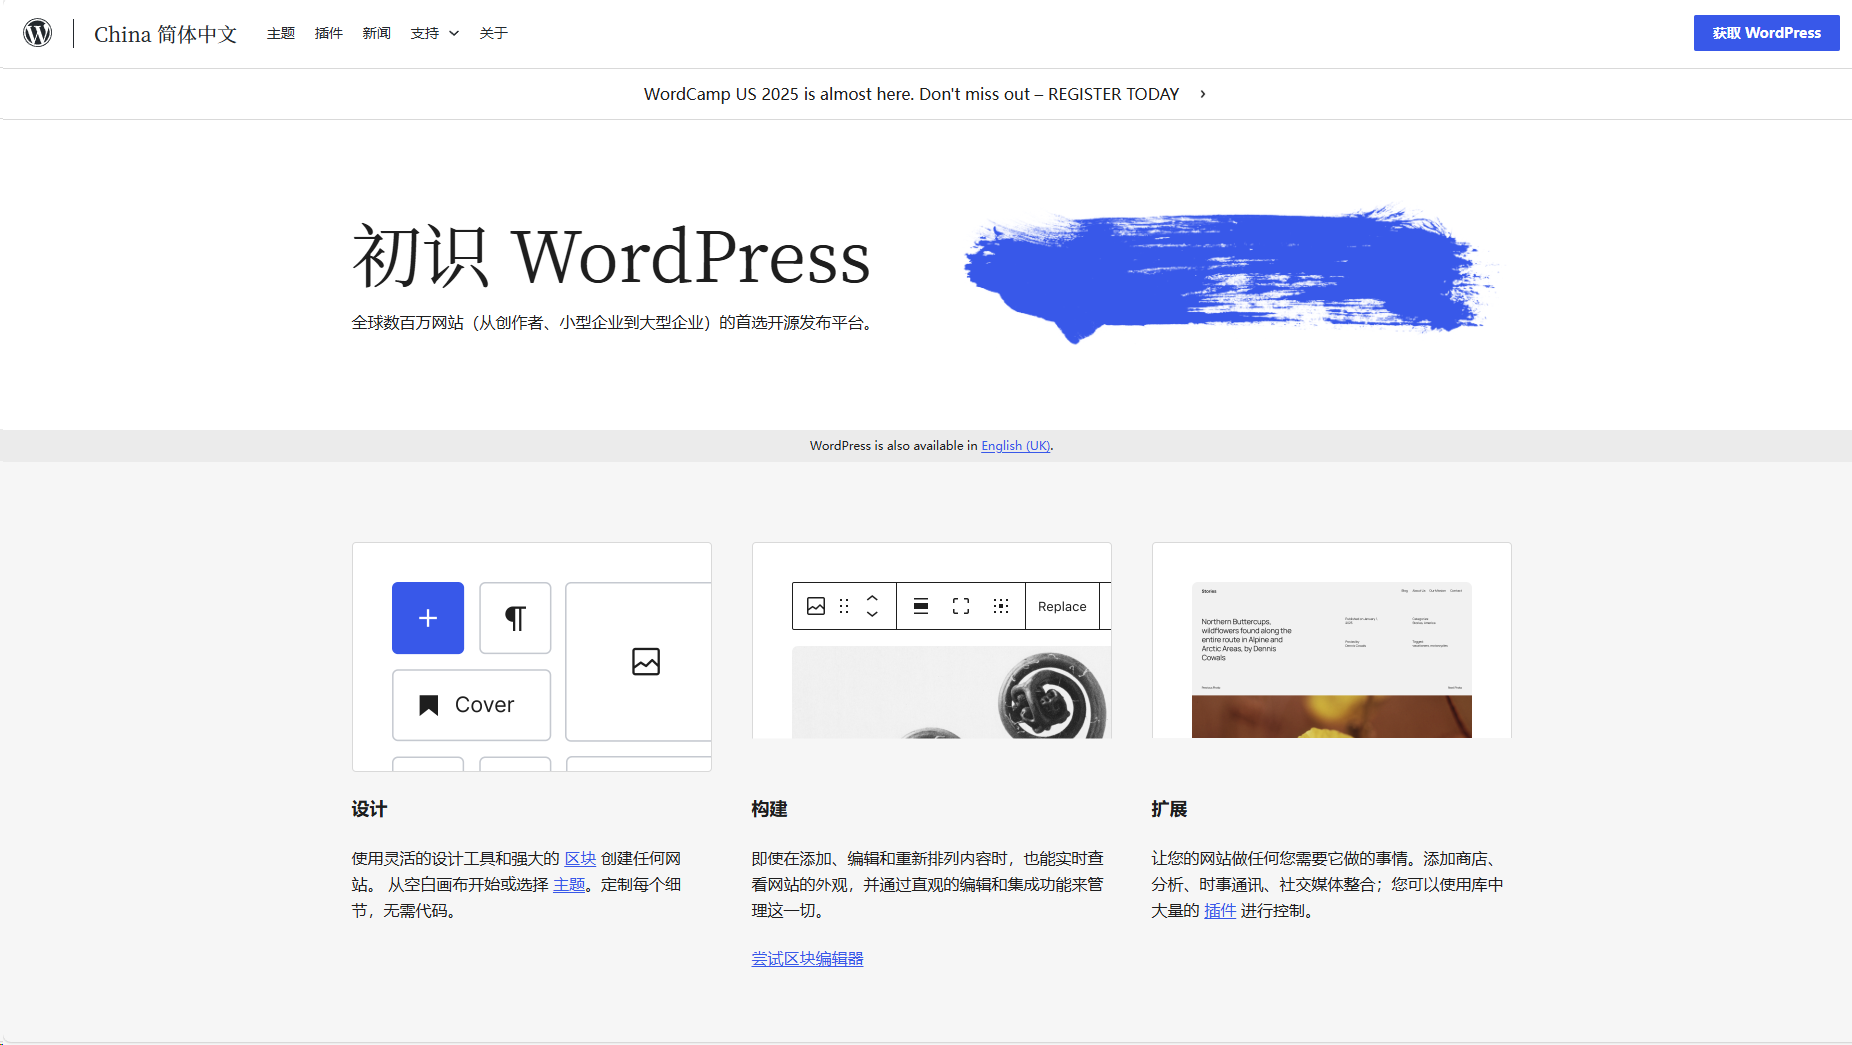Click the 尝试区块编辑器 link
The image size is (1852, 1045).
click(806, 958)
